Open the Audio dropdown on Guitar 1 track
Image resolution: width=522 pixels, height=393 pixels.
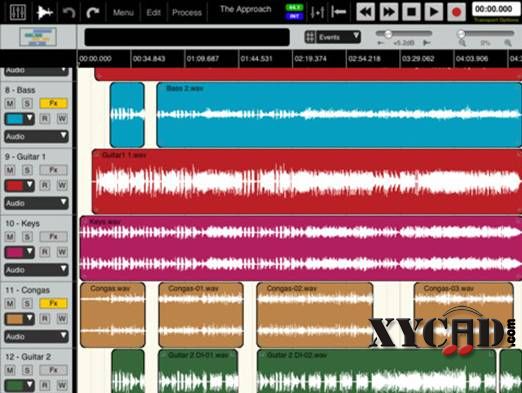pos(36,203)
